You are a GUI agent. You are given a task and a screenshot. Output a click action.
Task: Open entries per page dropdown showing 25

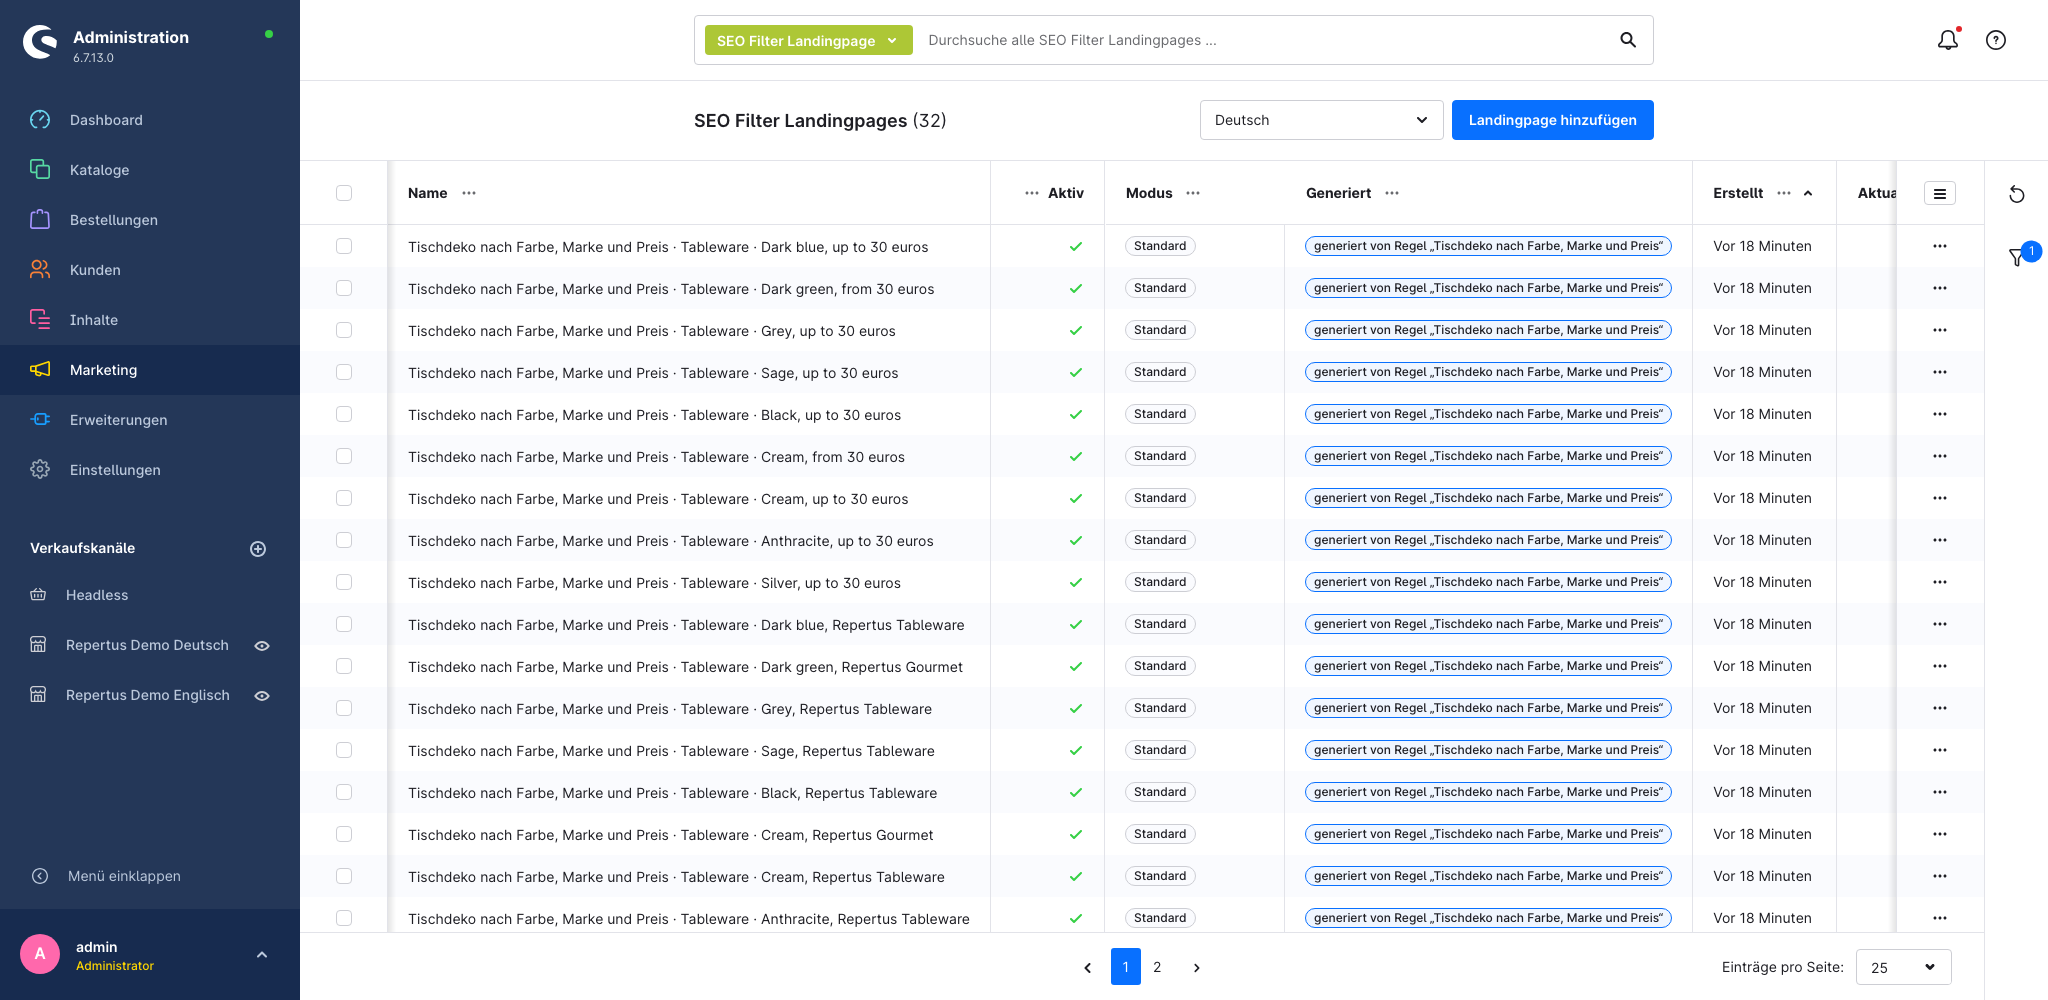1903,967
